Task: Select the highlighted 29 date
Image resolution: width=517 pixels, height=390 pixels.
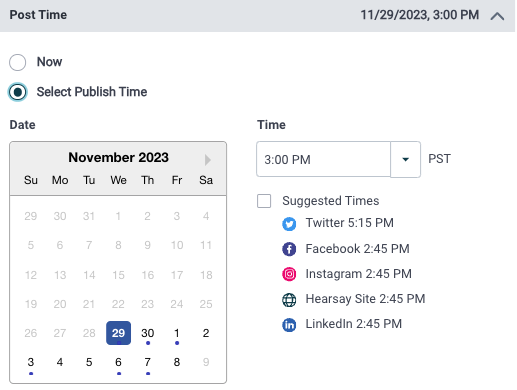Action: 118,333
